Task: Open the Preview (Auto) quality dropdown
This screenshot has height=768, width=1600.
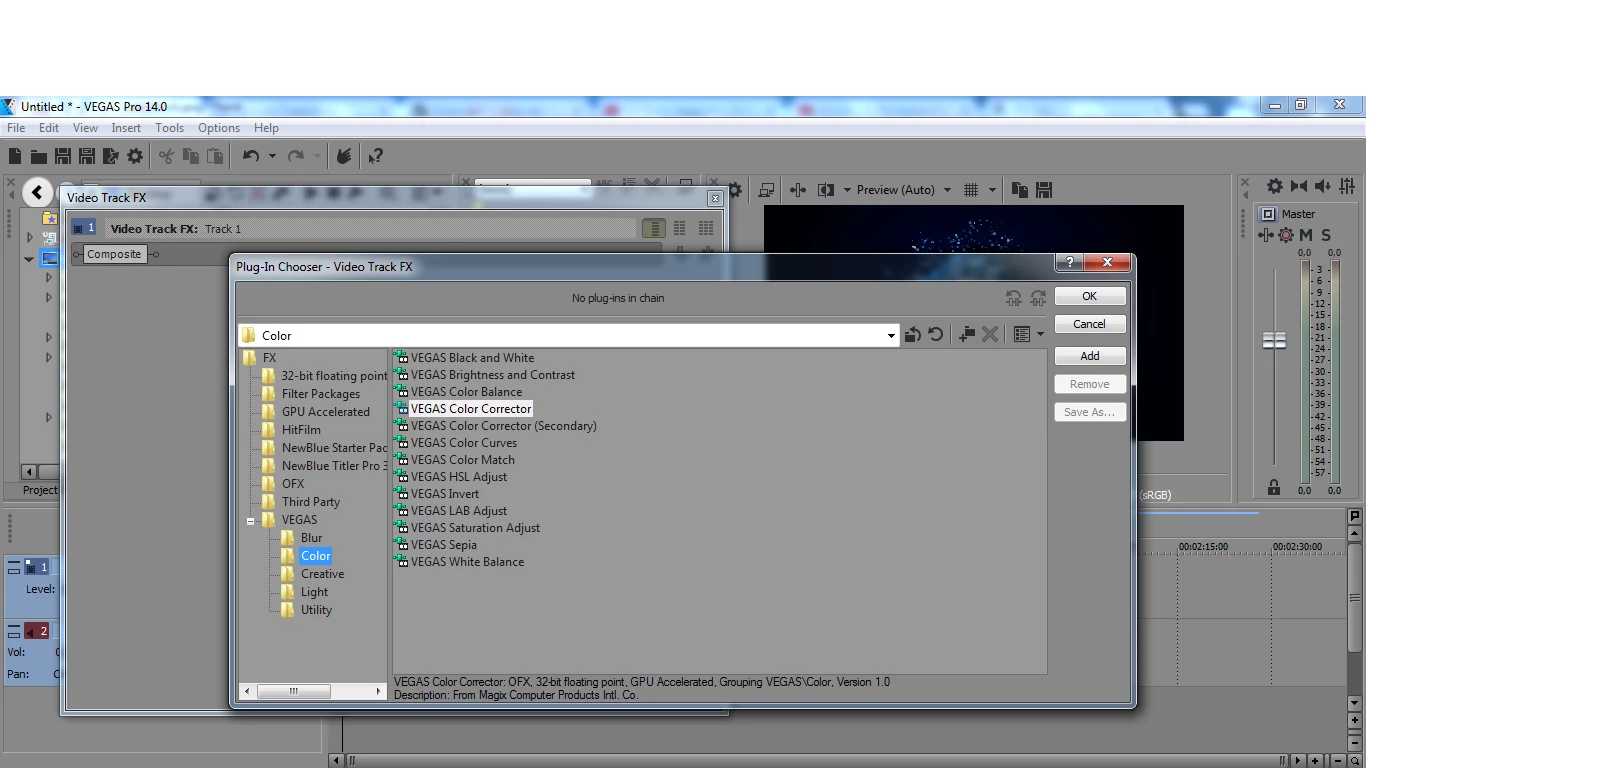Action: [x=947, y=190]
